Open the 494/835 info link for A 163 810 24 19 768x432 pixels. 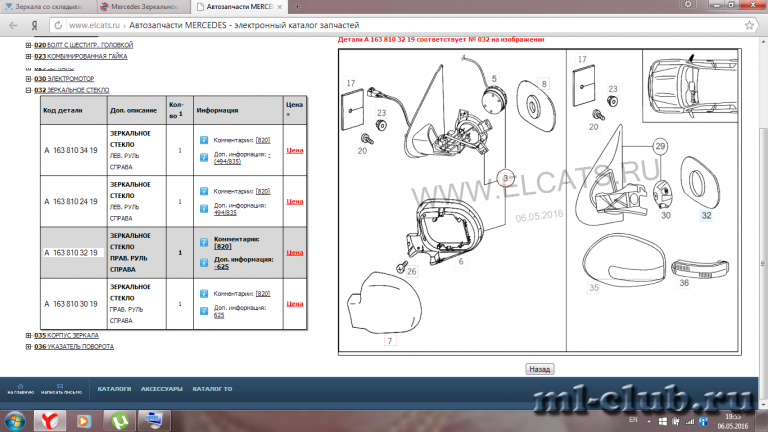pyautogui.click(x=225, y=213)
